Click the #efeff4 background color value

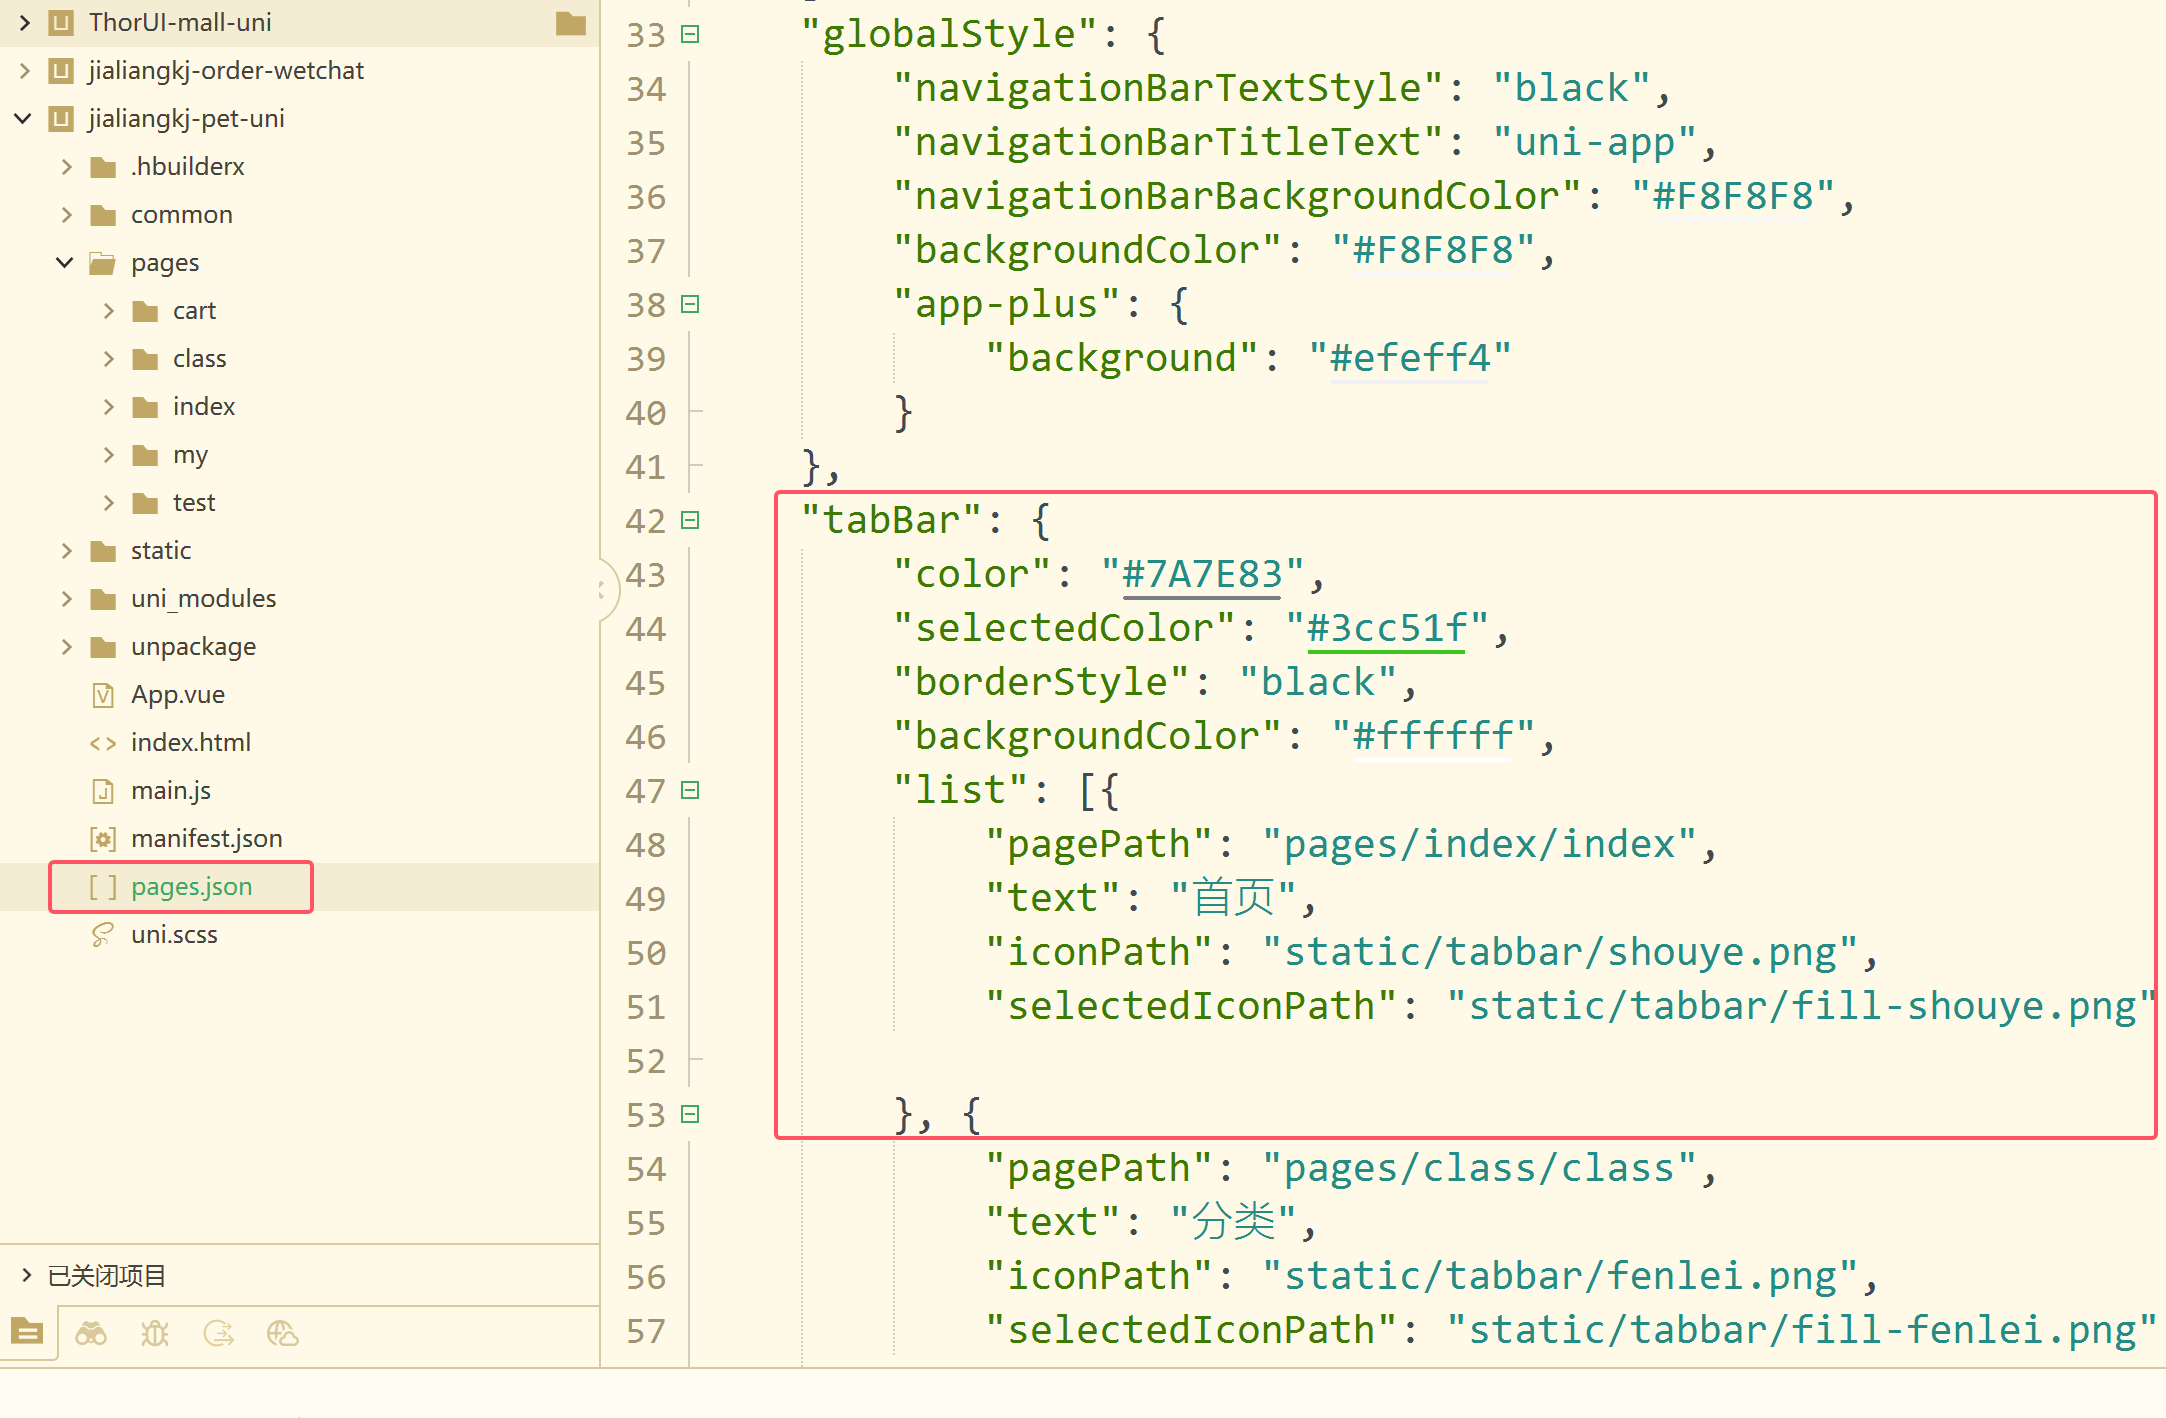(x=1410, y=358)
